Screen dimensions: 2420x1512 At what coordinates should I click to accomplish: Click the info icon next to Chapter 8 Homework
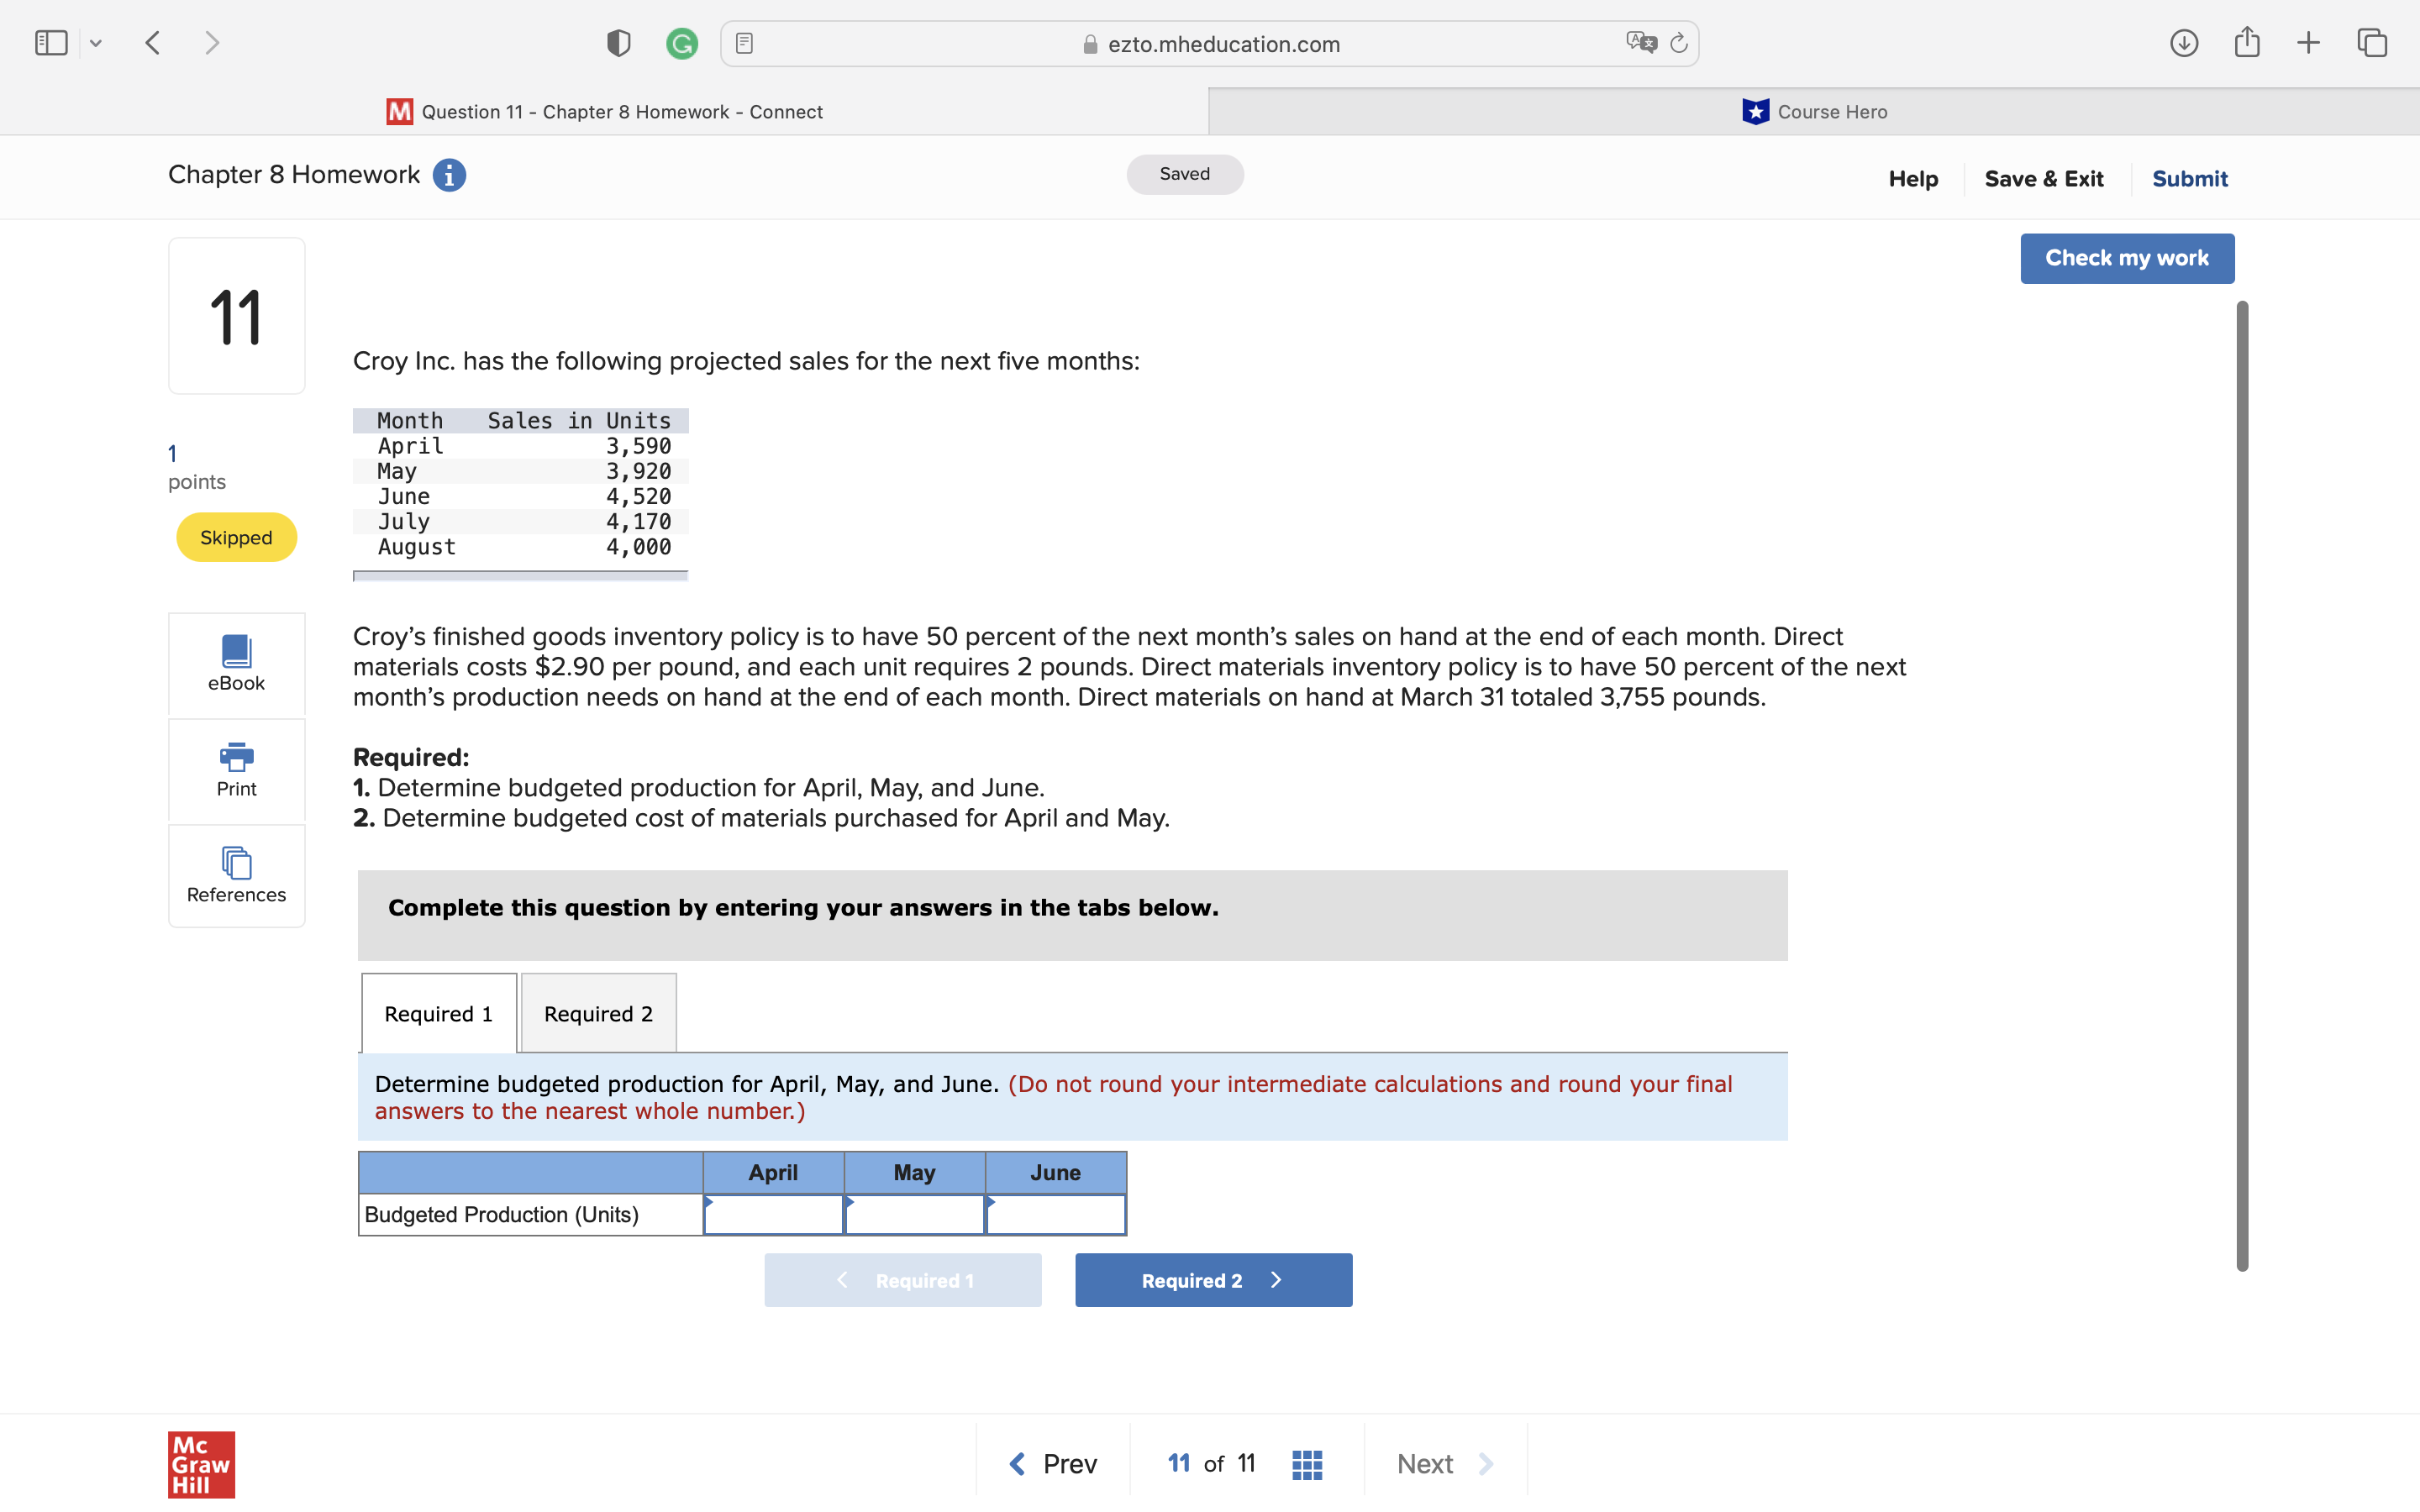pos(449,175)
